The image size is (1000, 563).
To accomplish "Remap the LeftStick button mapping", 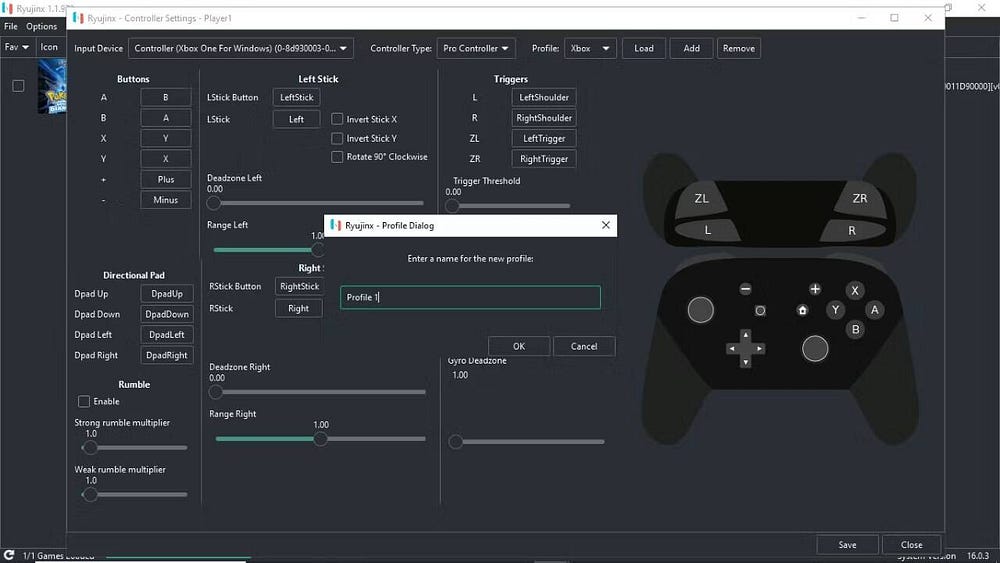I will (297, 98).
